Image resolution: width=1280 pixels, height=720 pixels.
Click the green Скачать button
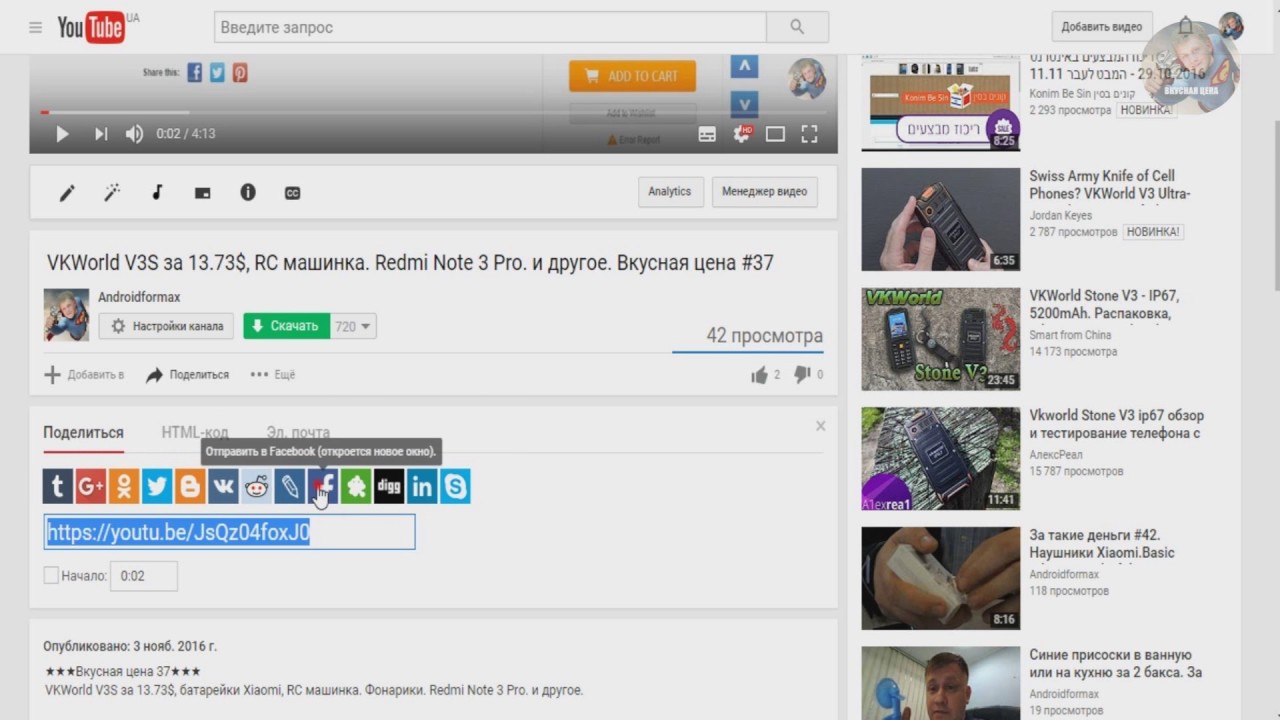286,326
